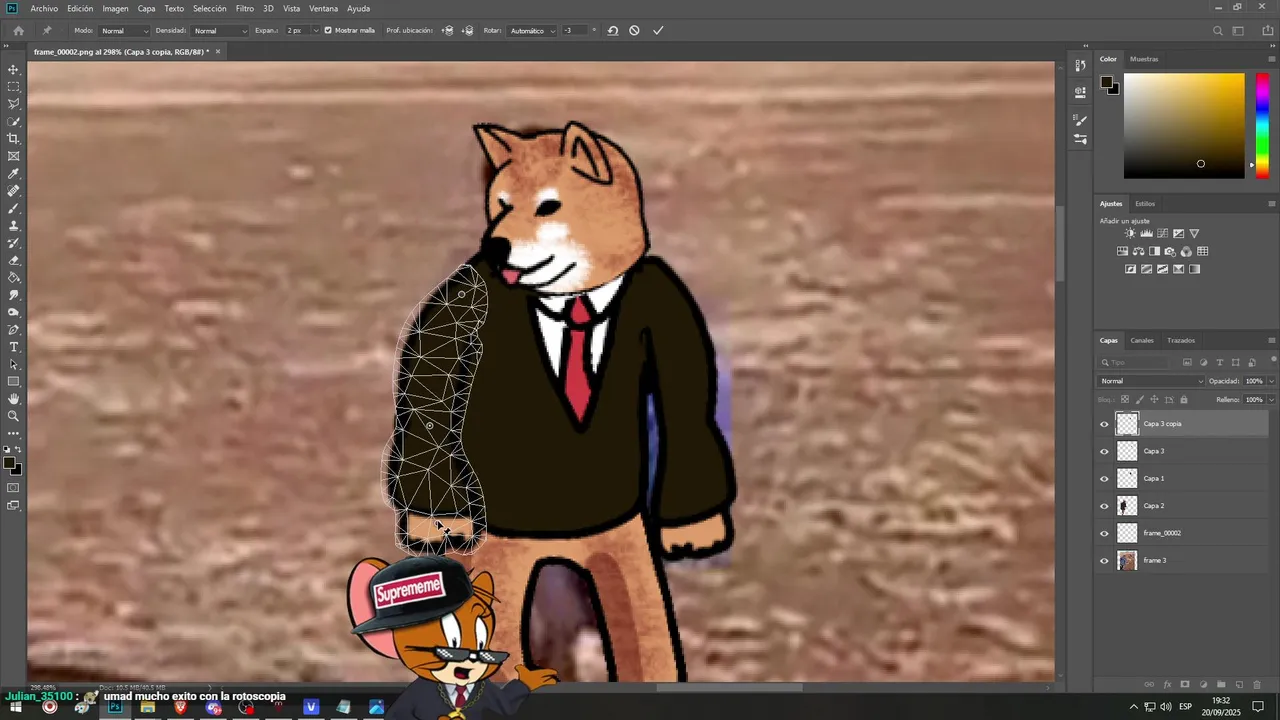
Task: Select the Horizontal Type tool
Action: pos(14,347)
